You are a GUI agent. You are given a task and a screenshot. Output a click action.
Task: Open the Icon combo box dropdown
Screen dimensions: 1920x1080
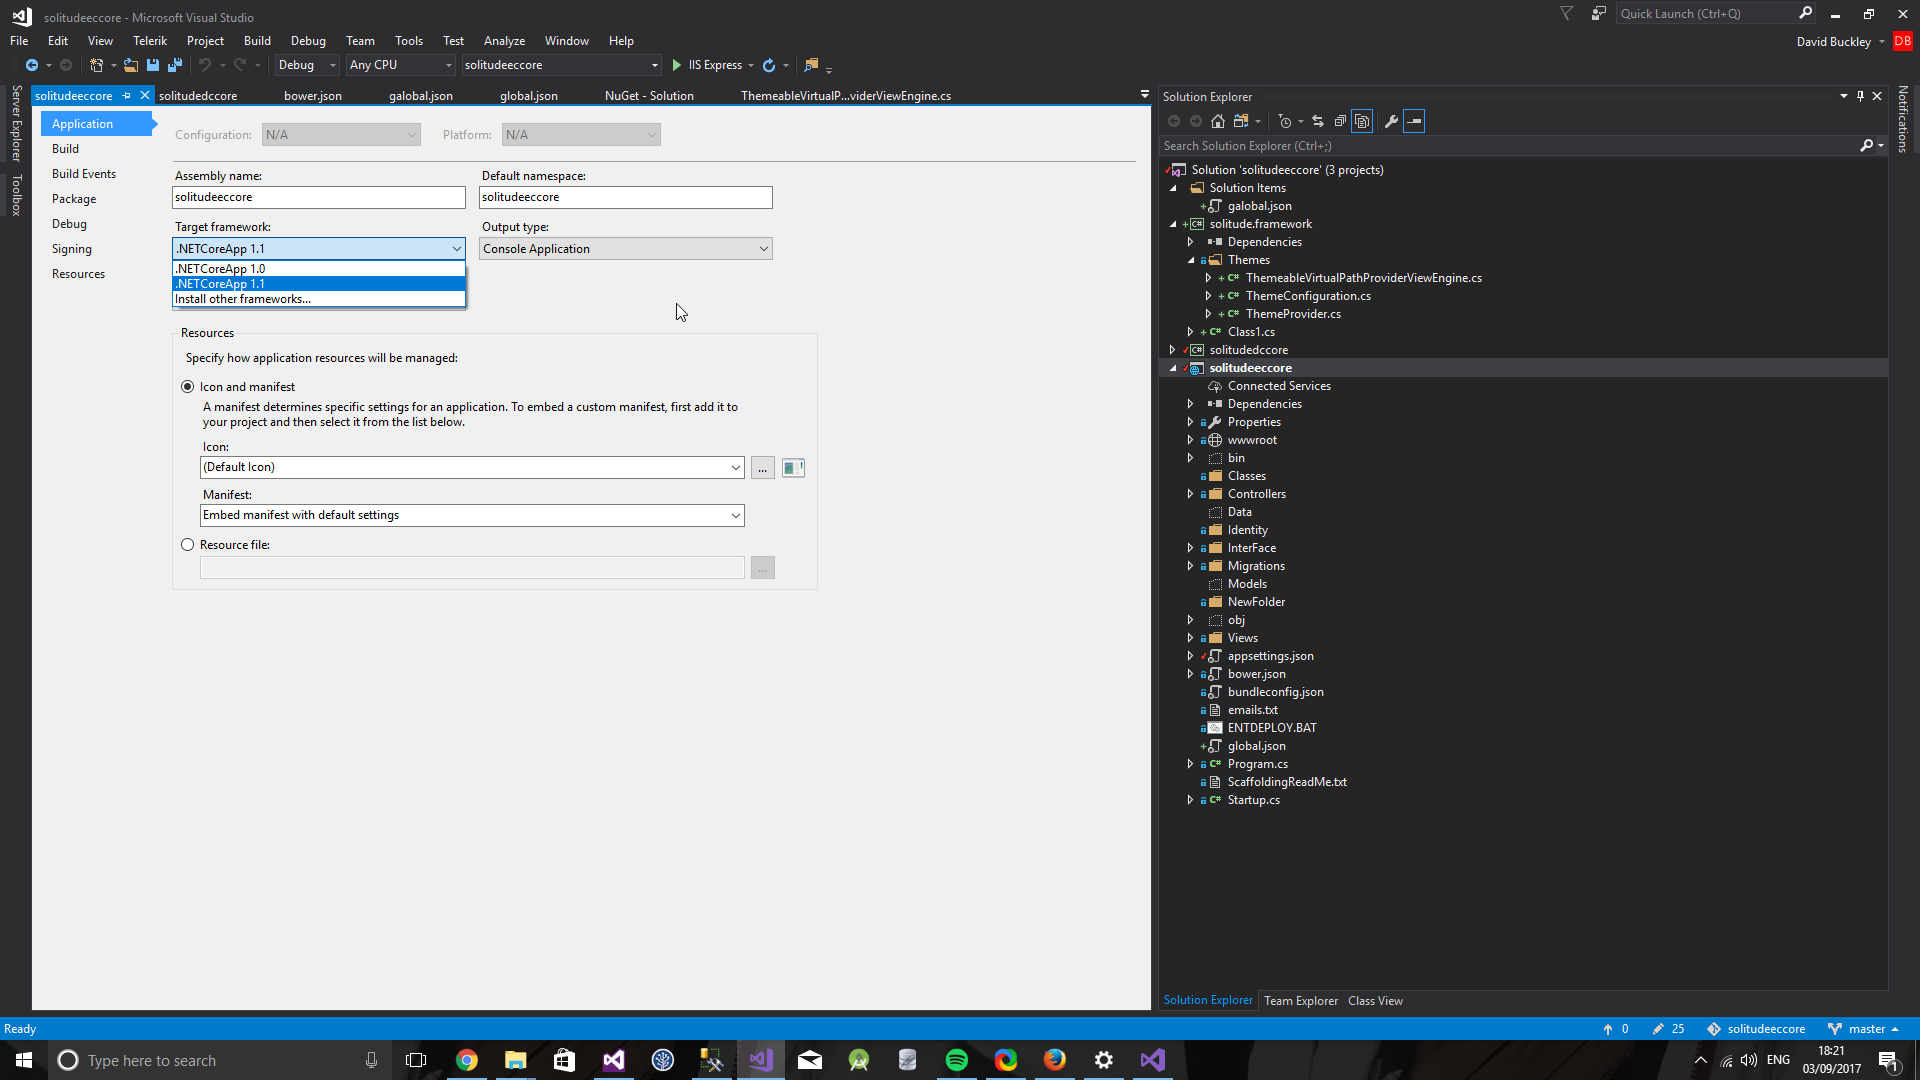736,467
